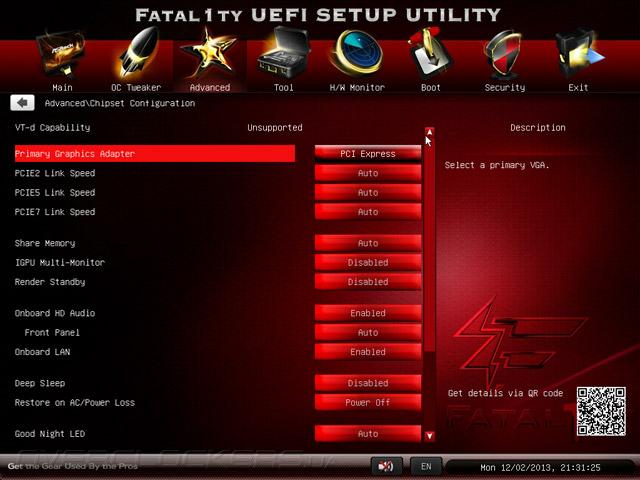Screen dimensions: 640x480
Task: Click the EN language button
Action: (x=426, y=466)
